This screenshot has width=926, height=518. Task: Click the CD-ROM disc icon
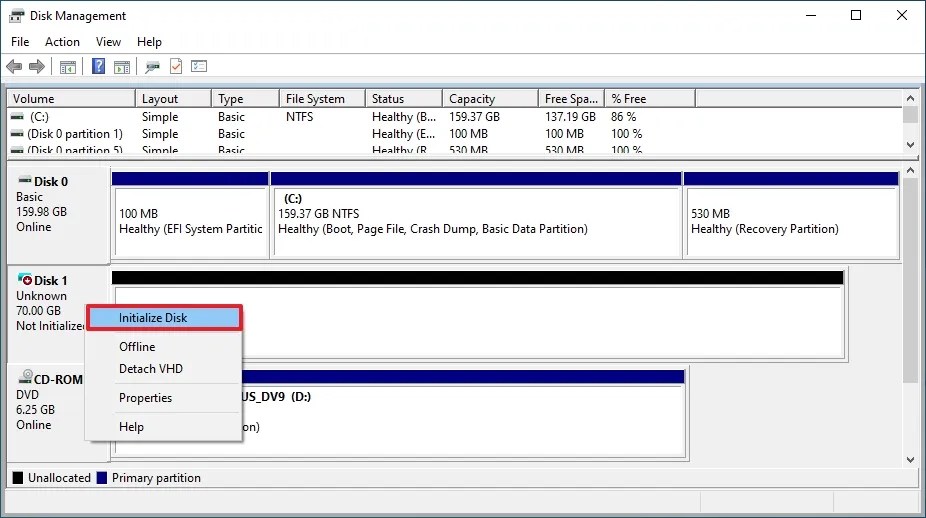point(25,377)
